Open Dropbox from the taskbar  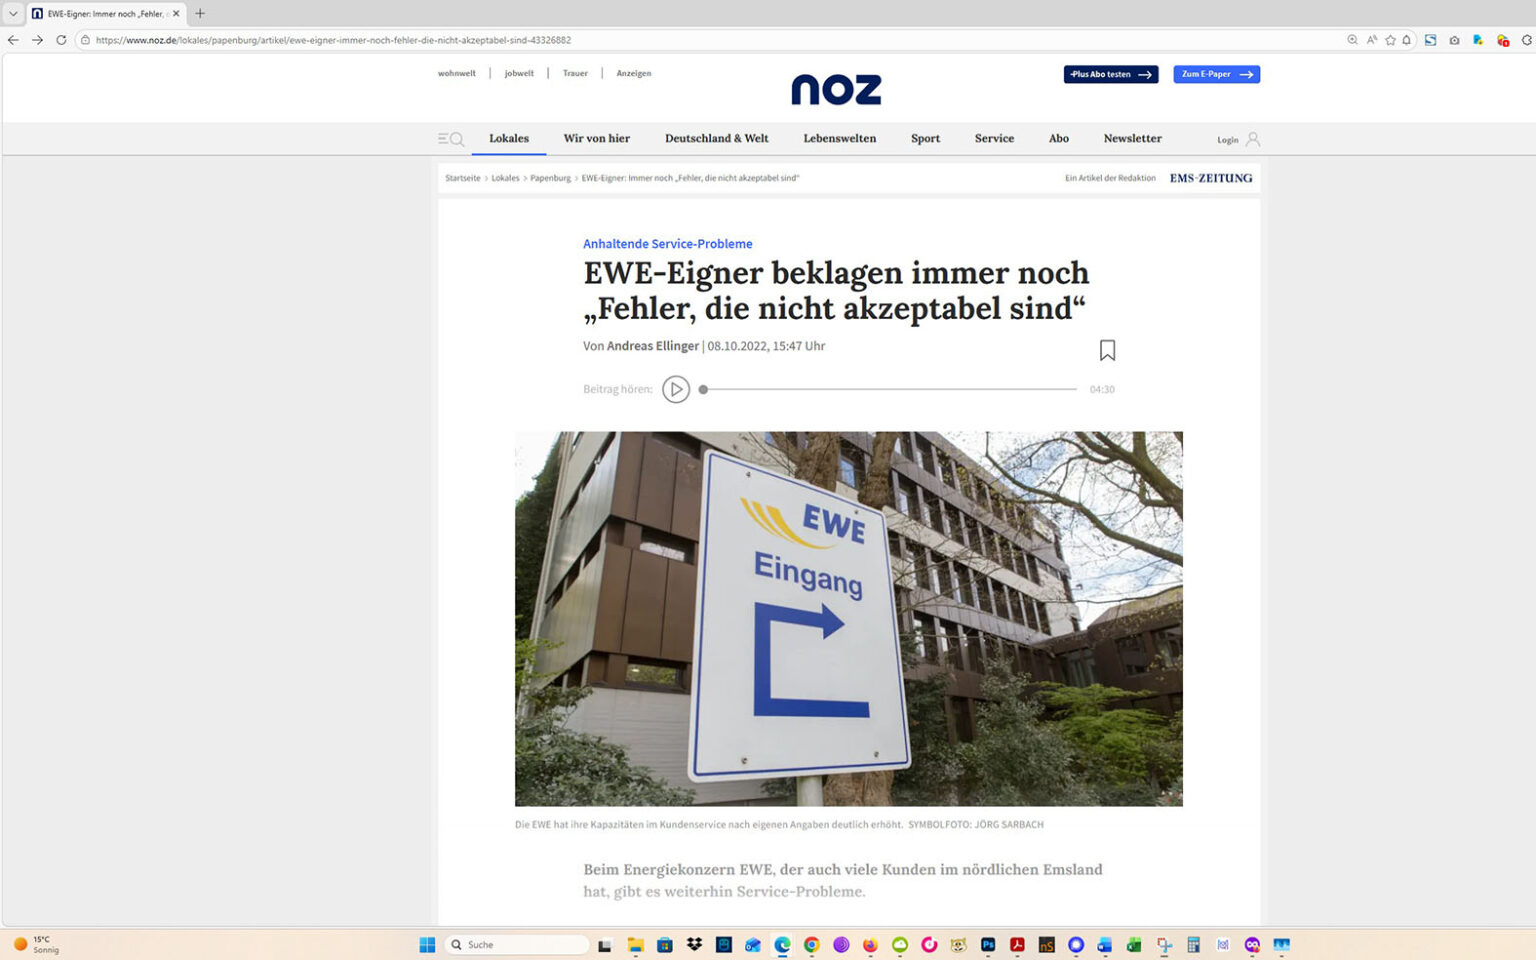pos(692,944)
